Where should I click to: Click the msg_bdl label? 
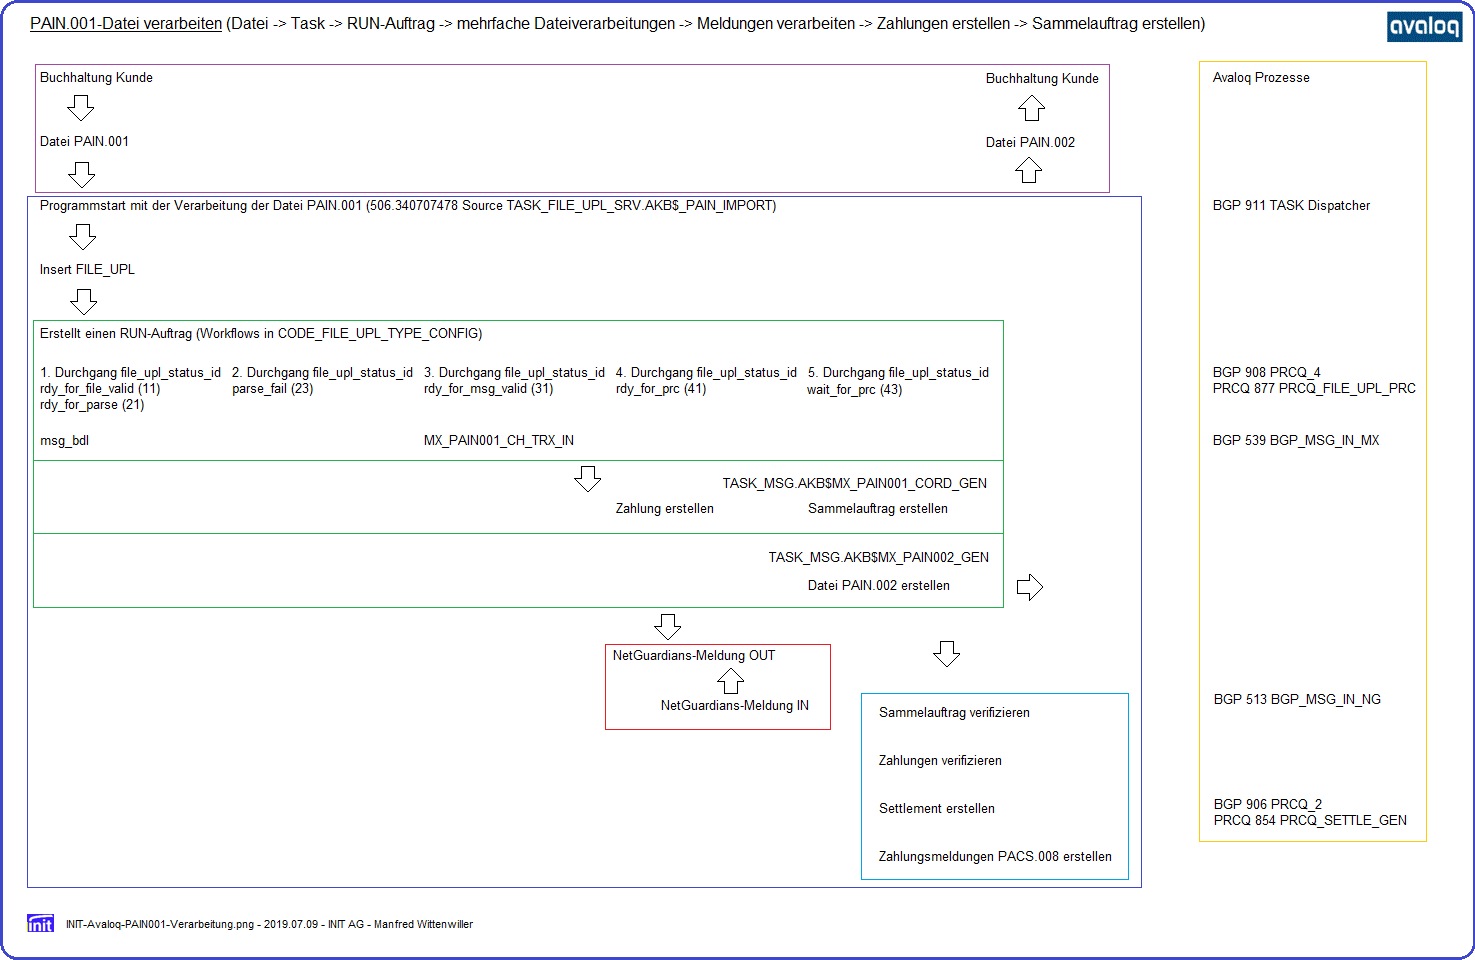pos(64,440)
